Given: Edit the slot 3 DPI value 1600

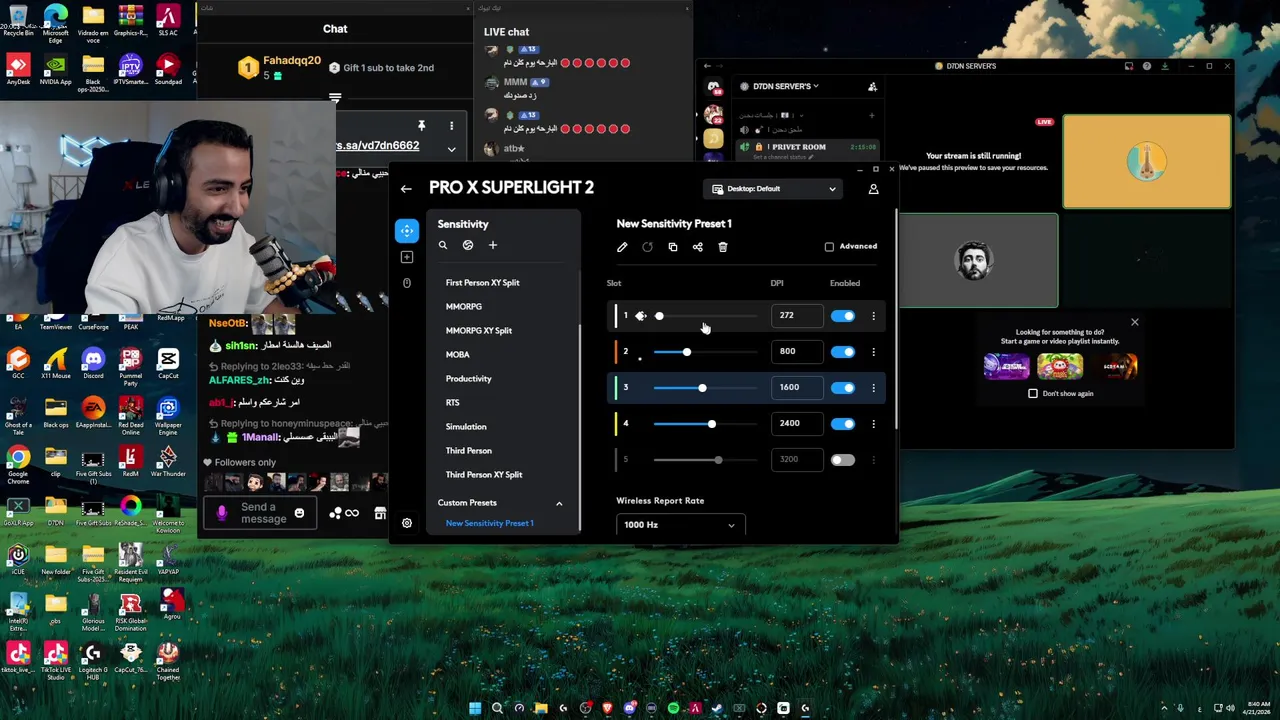Looking at the screenshot, I should 796,388.
